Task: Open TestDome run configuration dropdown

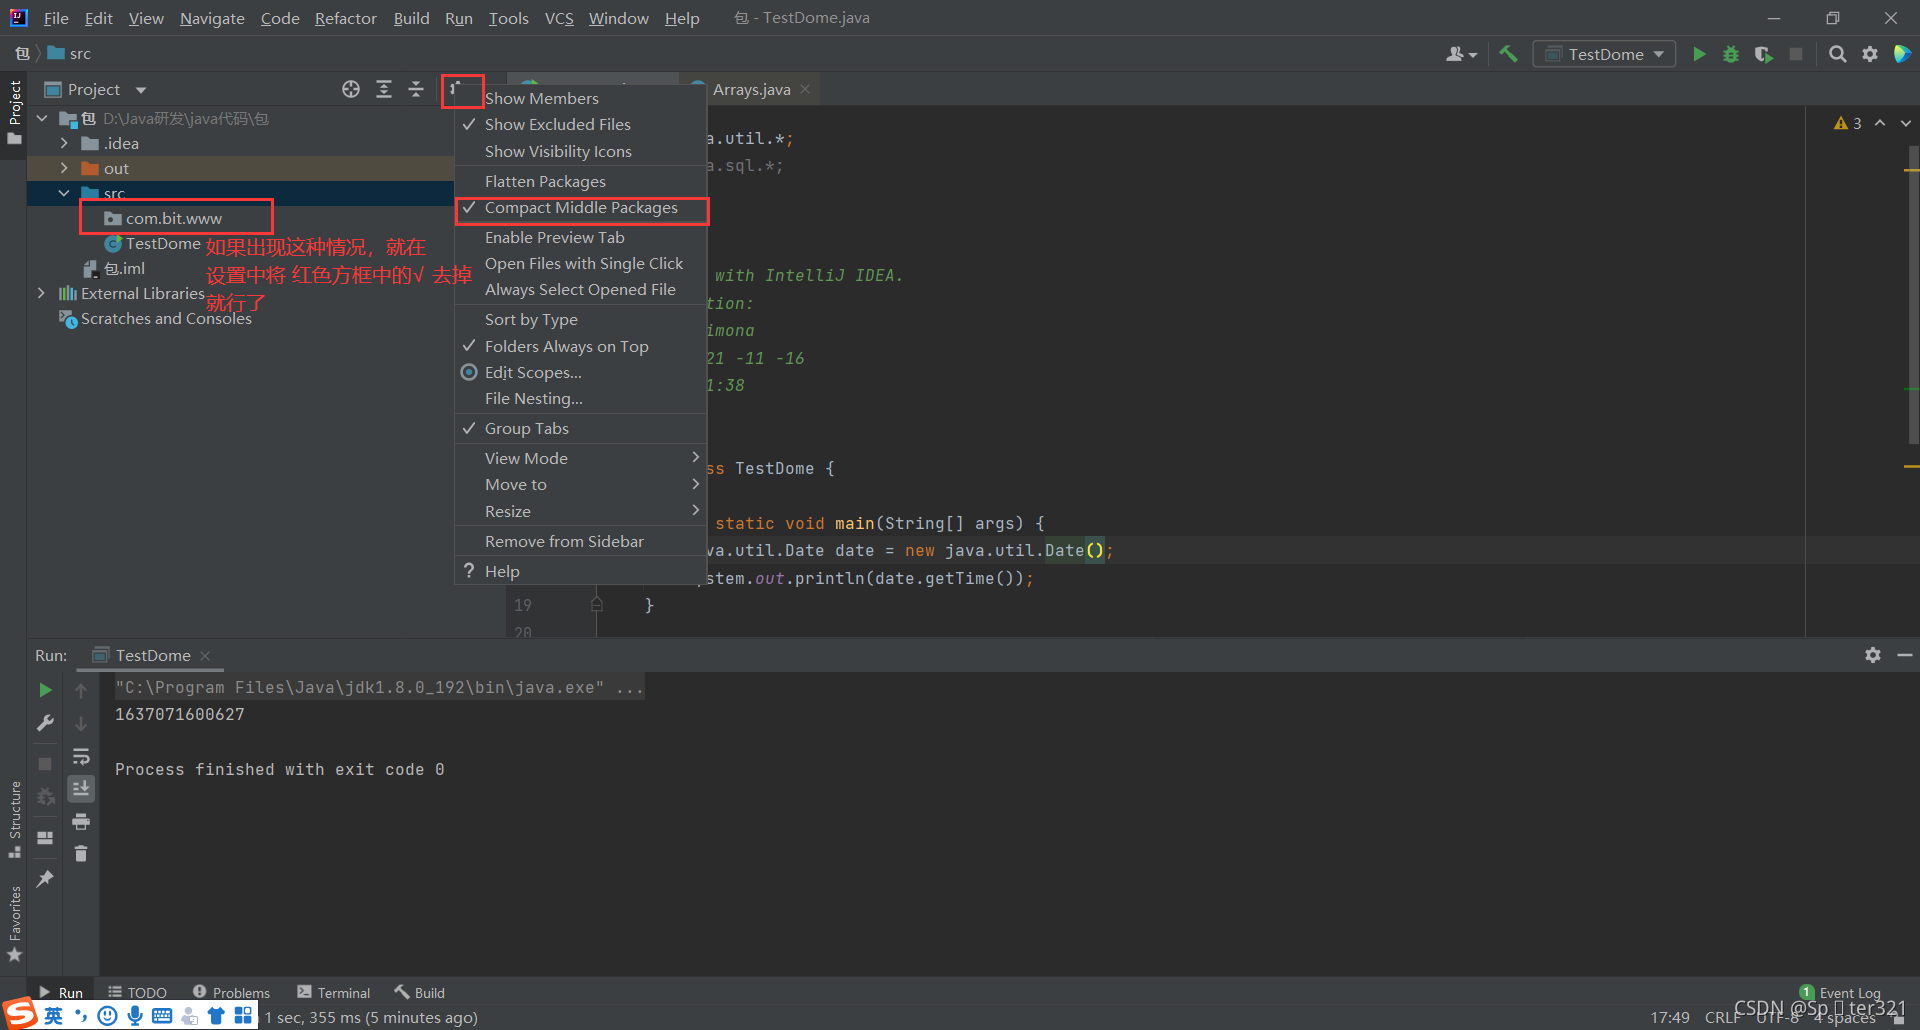Action: click(1605, 54)
